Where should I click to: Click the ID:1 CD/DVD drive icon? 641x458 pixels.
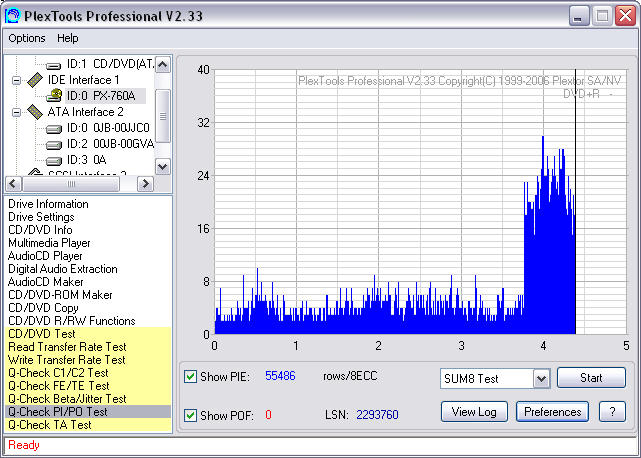(x=53, y=65)
